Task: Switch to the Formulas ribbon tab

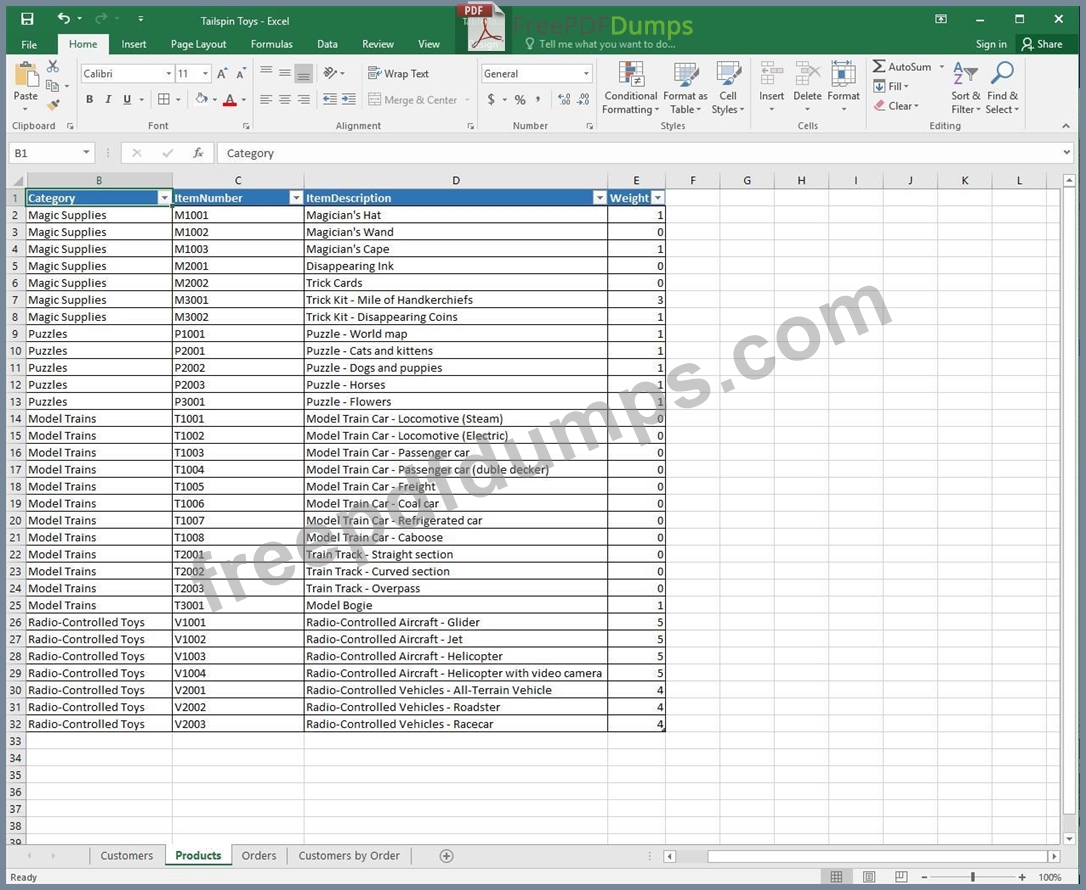Action: point(272,44)
